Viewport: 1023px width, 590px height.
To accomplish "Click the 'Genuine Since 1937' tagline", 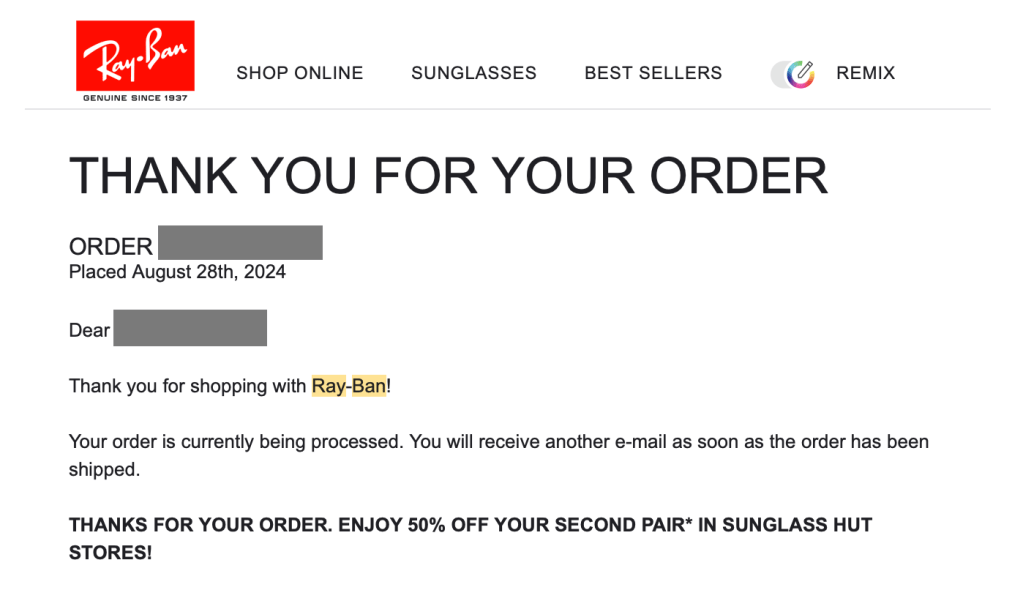I will pos(135,98).
